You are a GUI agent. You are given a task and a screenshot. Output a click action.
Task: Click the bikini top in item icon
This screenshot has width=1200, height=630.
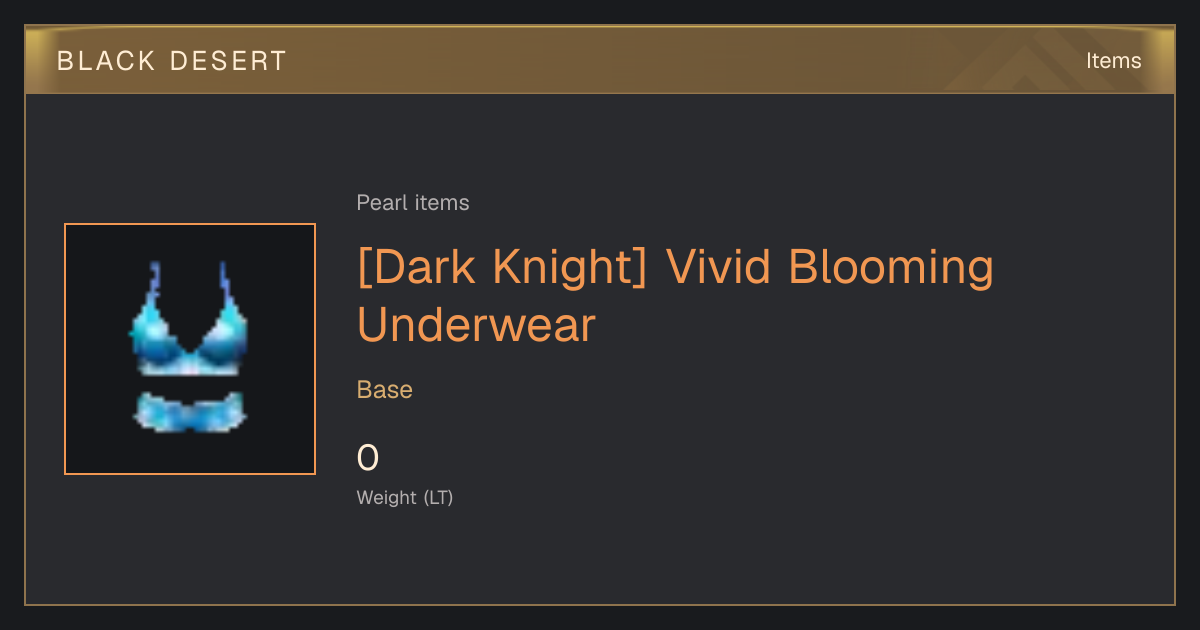[x=190, y=320]
